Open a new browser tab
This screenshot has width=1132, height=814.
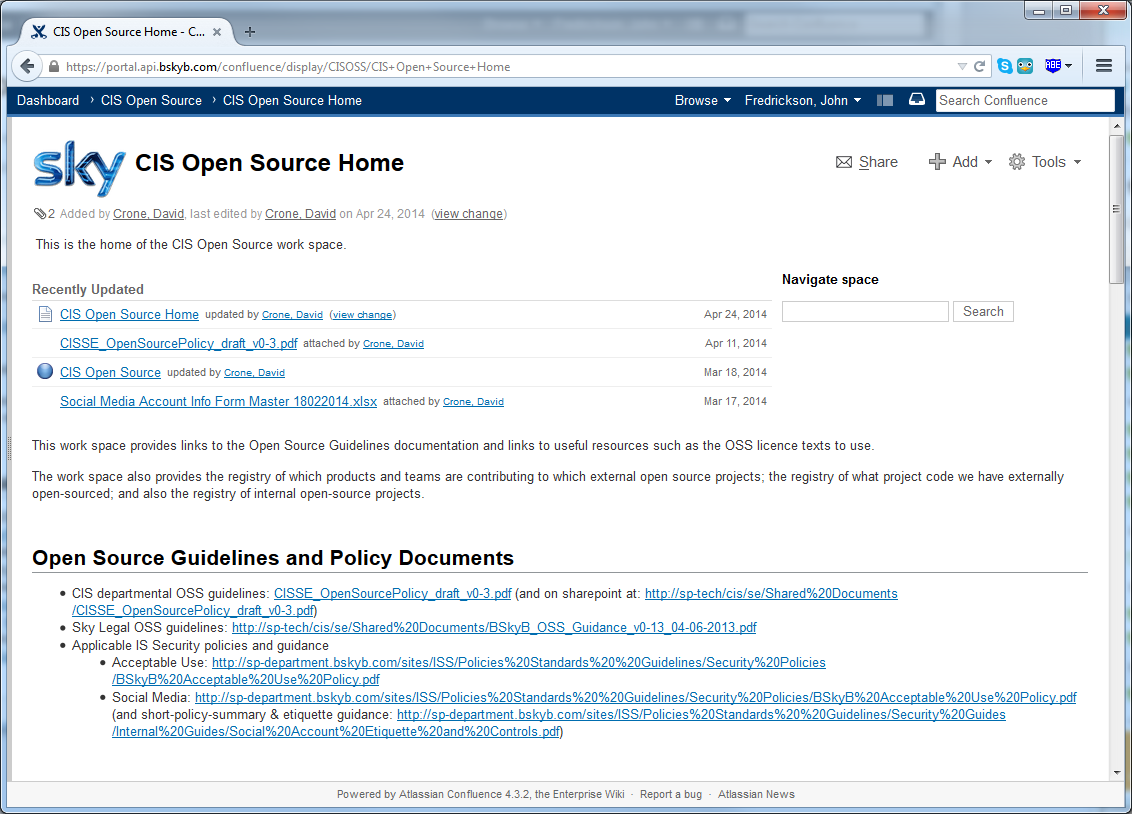250,31
